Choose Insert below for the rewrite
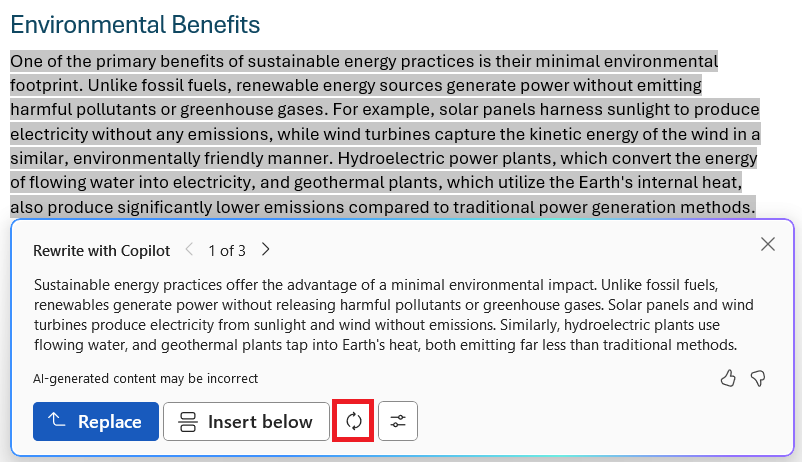Viewport: 802px width, 462px height. [246, 421]
